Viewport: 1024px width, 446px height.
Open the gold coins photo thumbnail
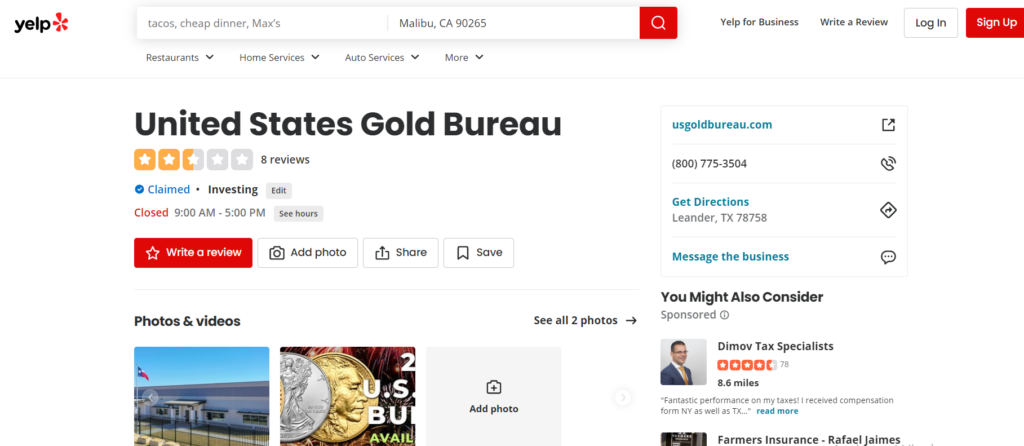(x=347, y=396)
